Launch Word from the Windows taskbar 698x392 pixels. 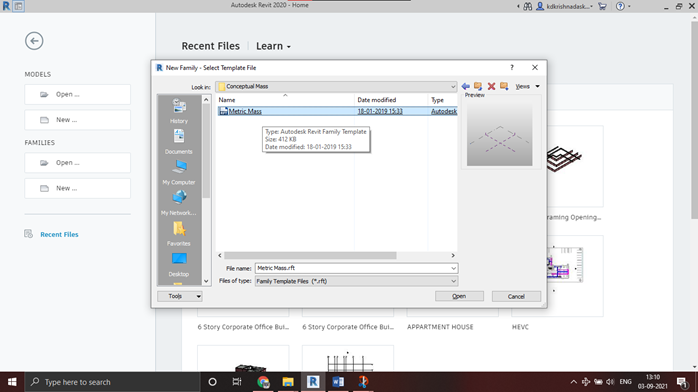pyautogui.click(x=338, y=382)
